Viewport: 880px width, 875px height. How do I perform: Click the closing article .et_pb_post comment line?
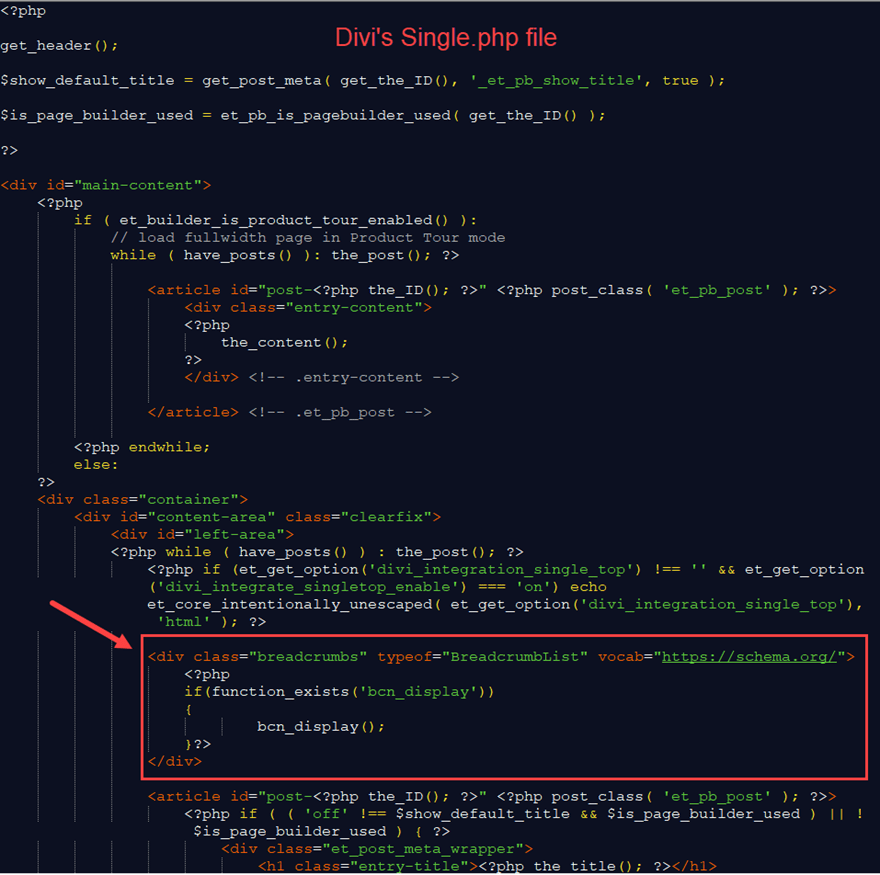(x=289, y=412)
